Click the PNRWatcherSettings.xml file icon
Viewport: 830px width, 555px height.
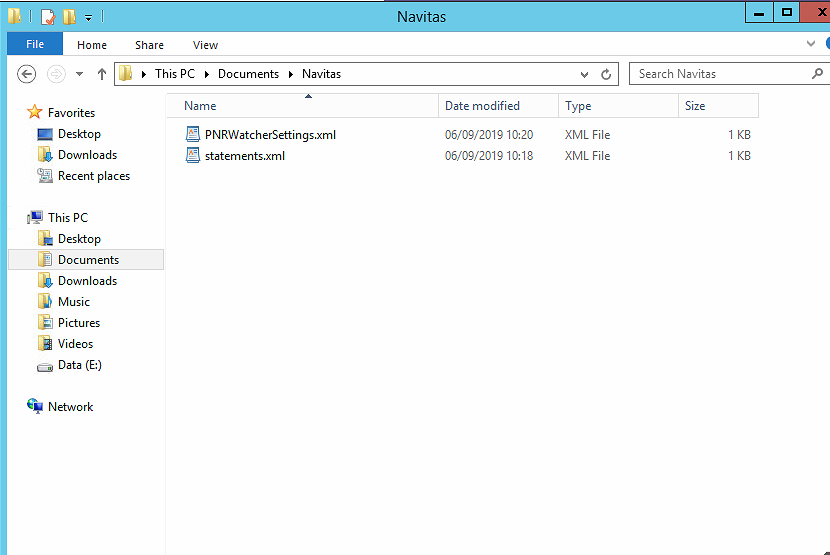(x=193, y=134)
